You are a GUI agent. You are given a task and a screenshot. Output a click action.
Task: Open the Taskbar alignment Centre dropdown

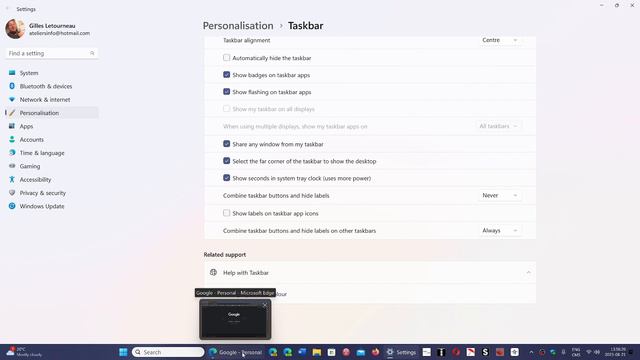tap(500, 40)
